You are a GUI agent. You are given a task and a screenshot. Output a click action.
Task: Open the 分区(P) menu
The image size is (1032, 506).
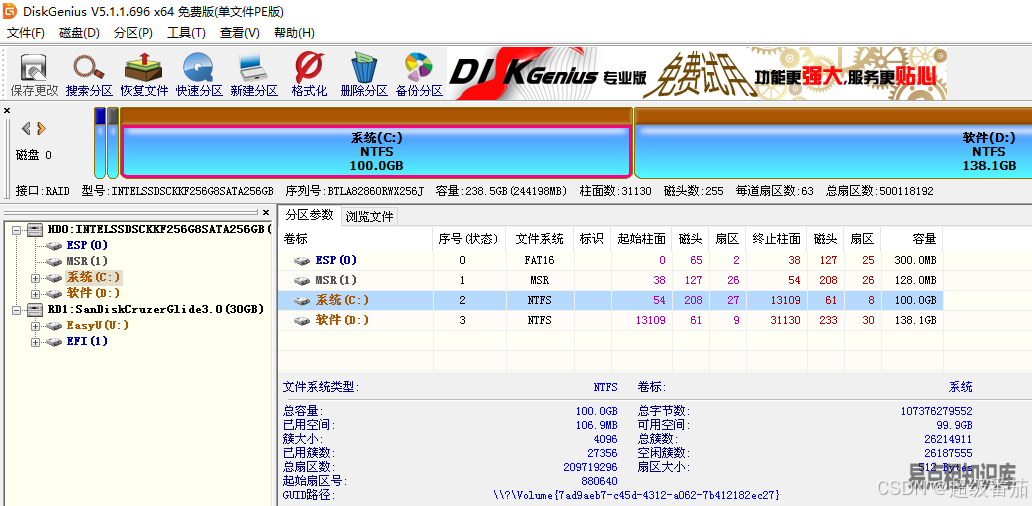pos(133,33)
